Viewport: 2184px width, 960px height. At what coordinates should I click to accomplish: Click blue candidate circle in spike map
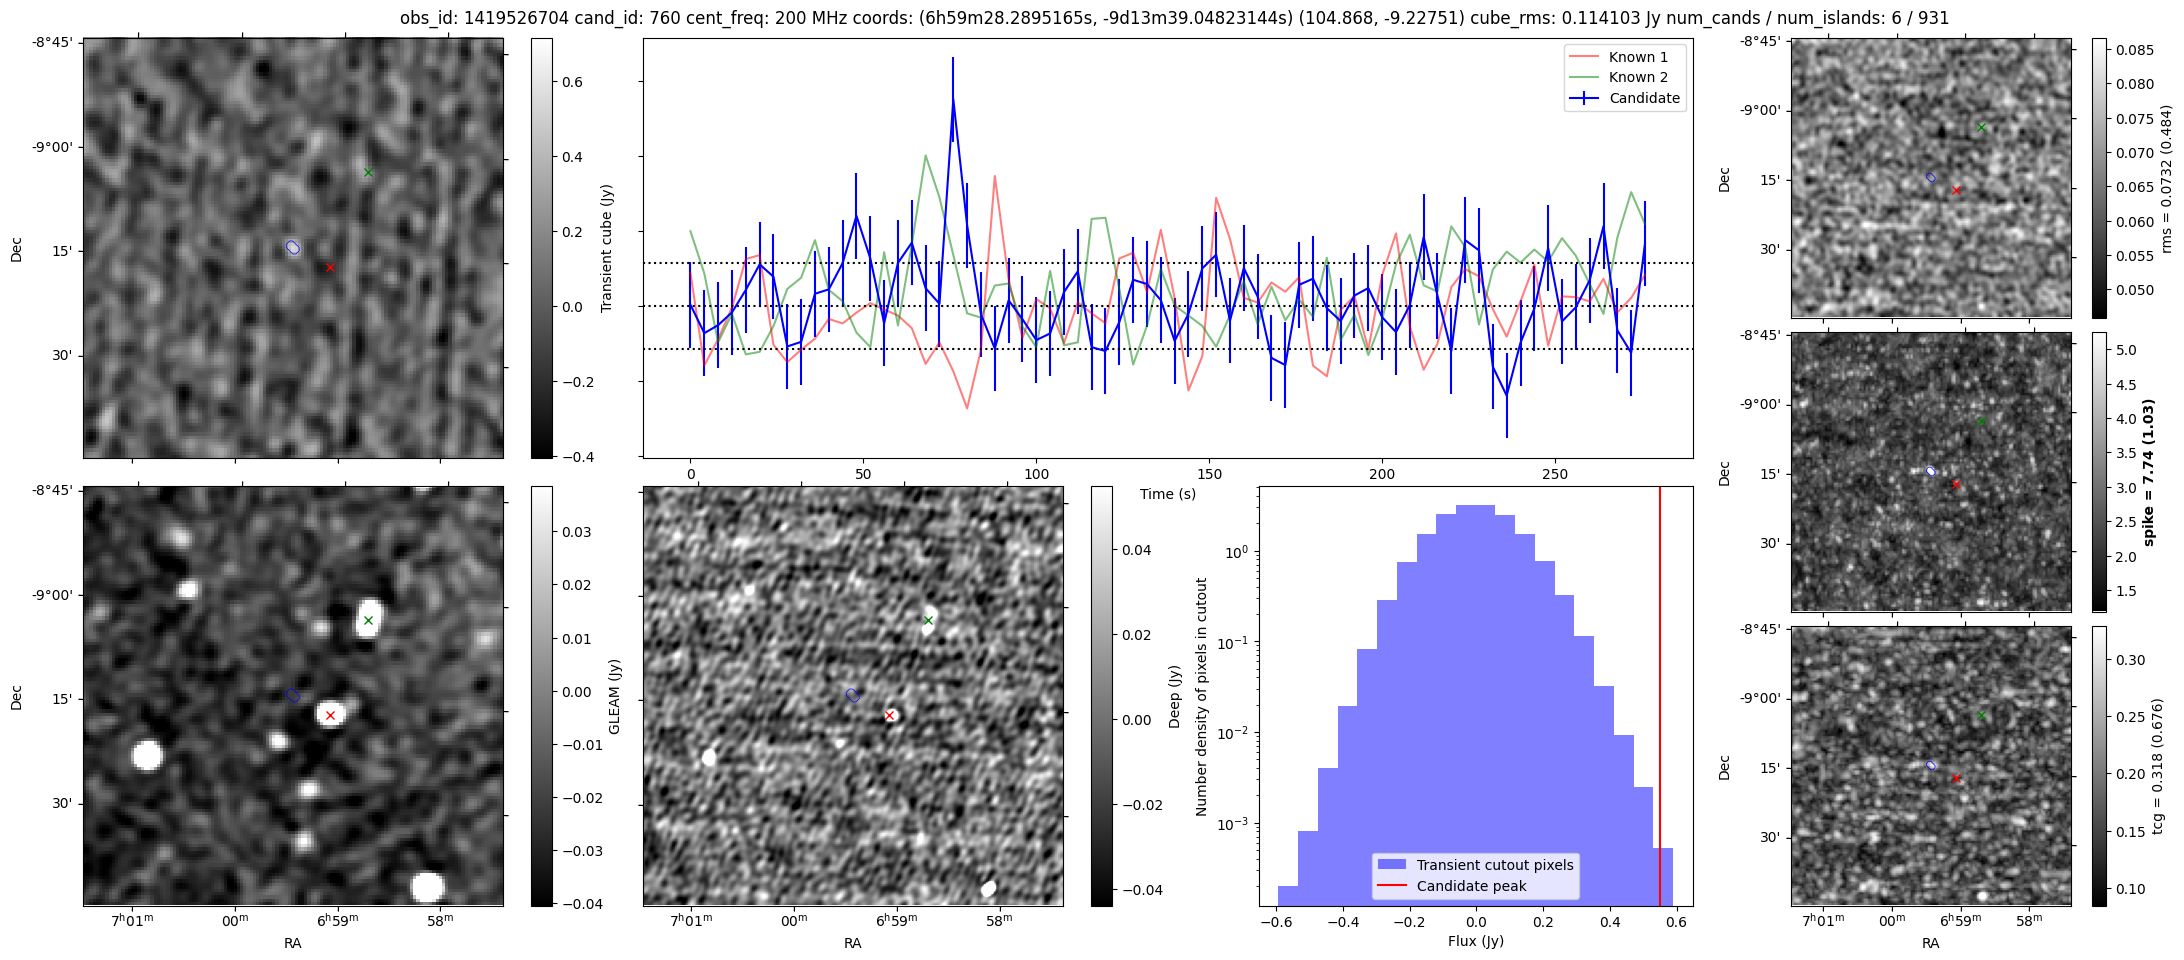pos(1930,471)
